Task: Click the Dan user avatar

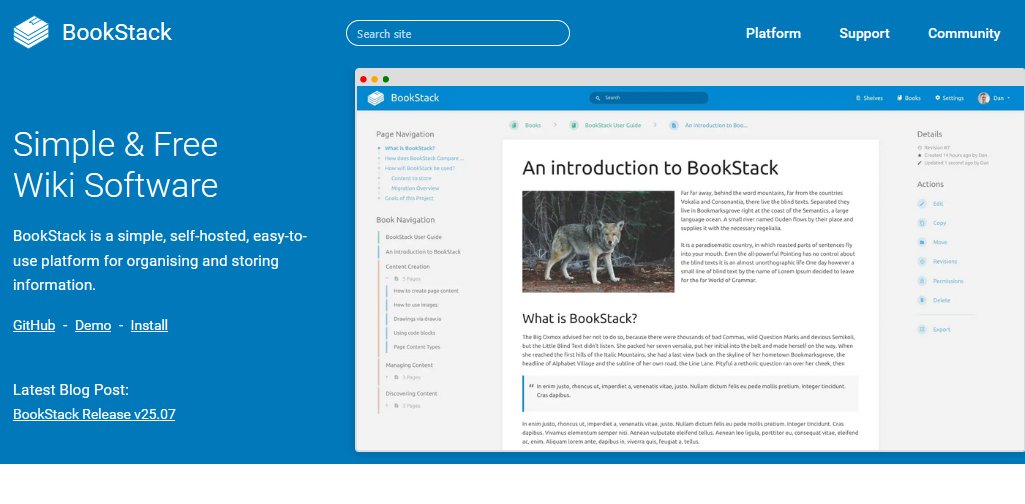Action: point(983,98)
